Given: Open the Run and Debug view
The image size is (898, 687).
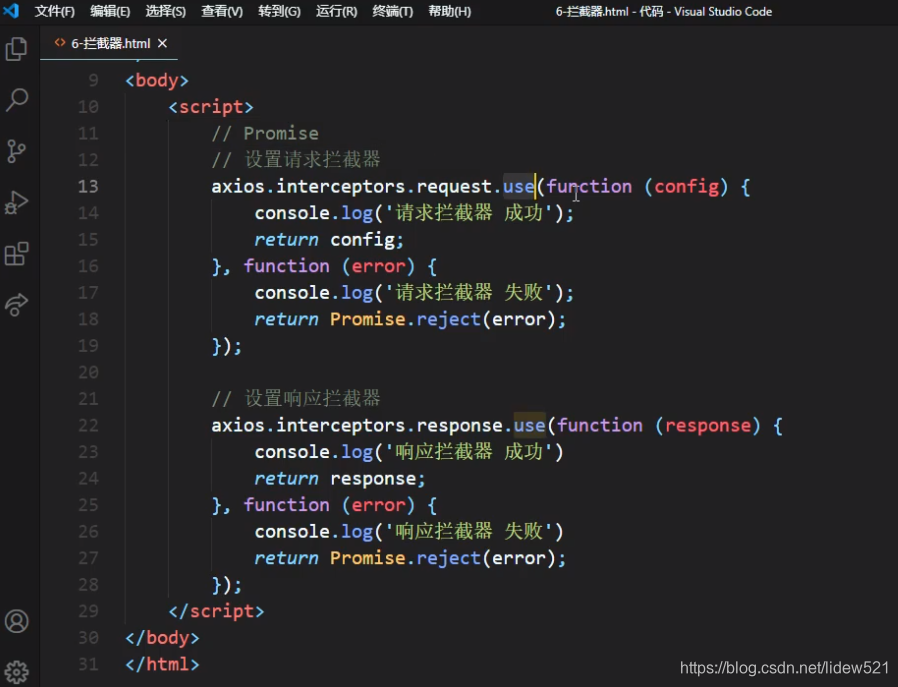Looking at the screenshot, I should [16, 202].
